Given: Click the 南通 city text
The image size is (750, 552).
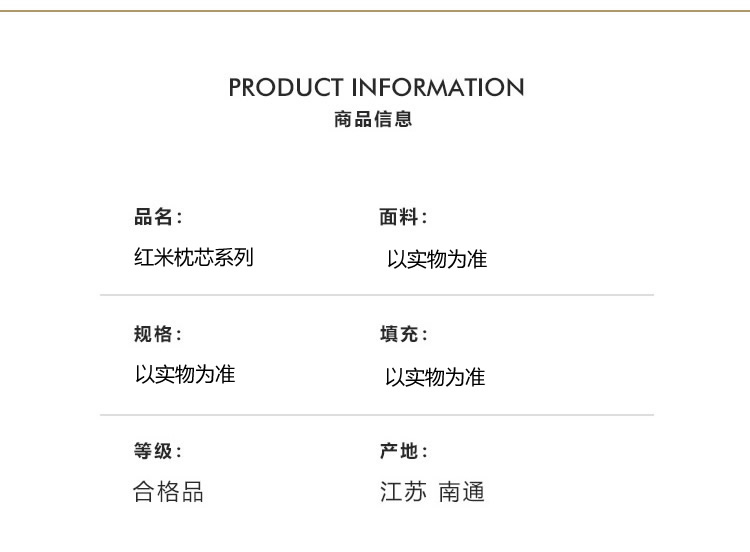Looking at the screenshot, I should point(462,492).
